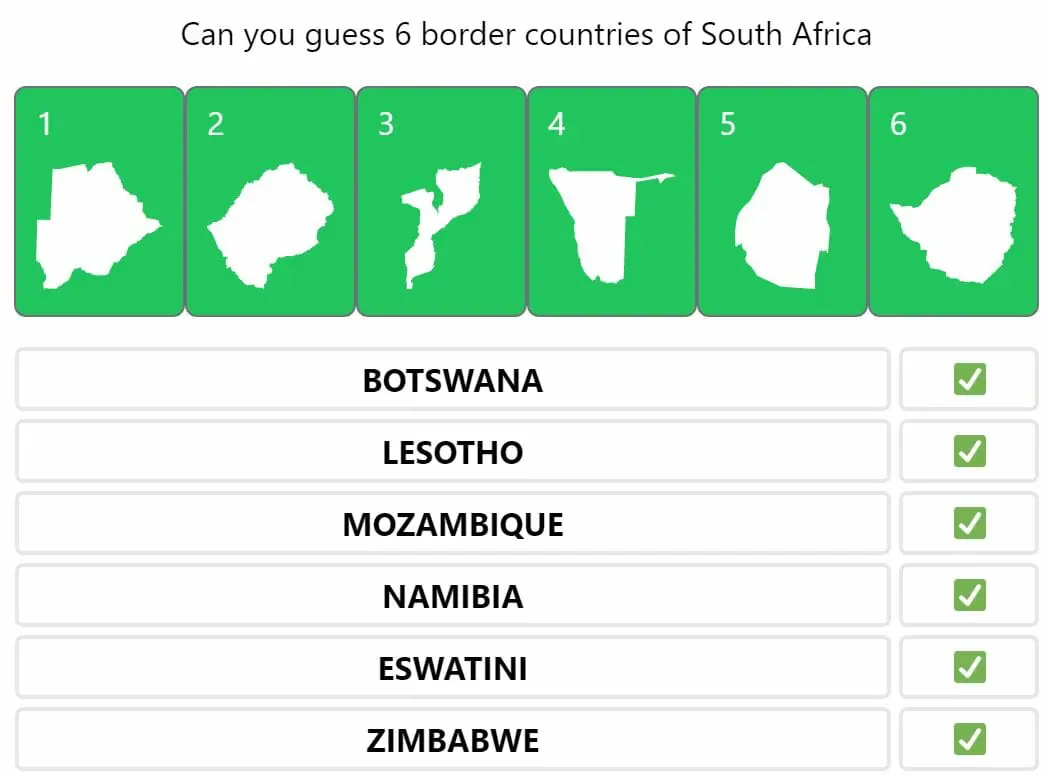
Task: Select the Lesotho answer field
Action: coord(452,452)
